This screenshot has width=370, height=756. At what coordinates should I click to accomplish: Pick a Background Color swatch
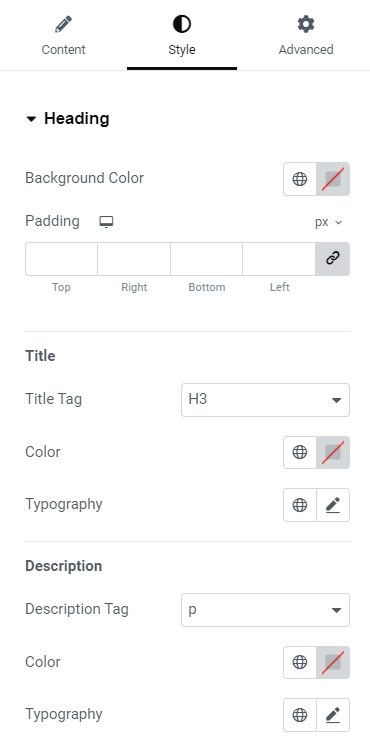[333, 179]
